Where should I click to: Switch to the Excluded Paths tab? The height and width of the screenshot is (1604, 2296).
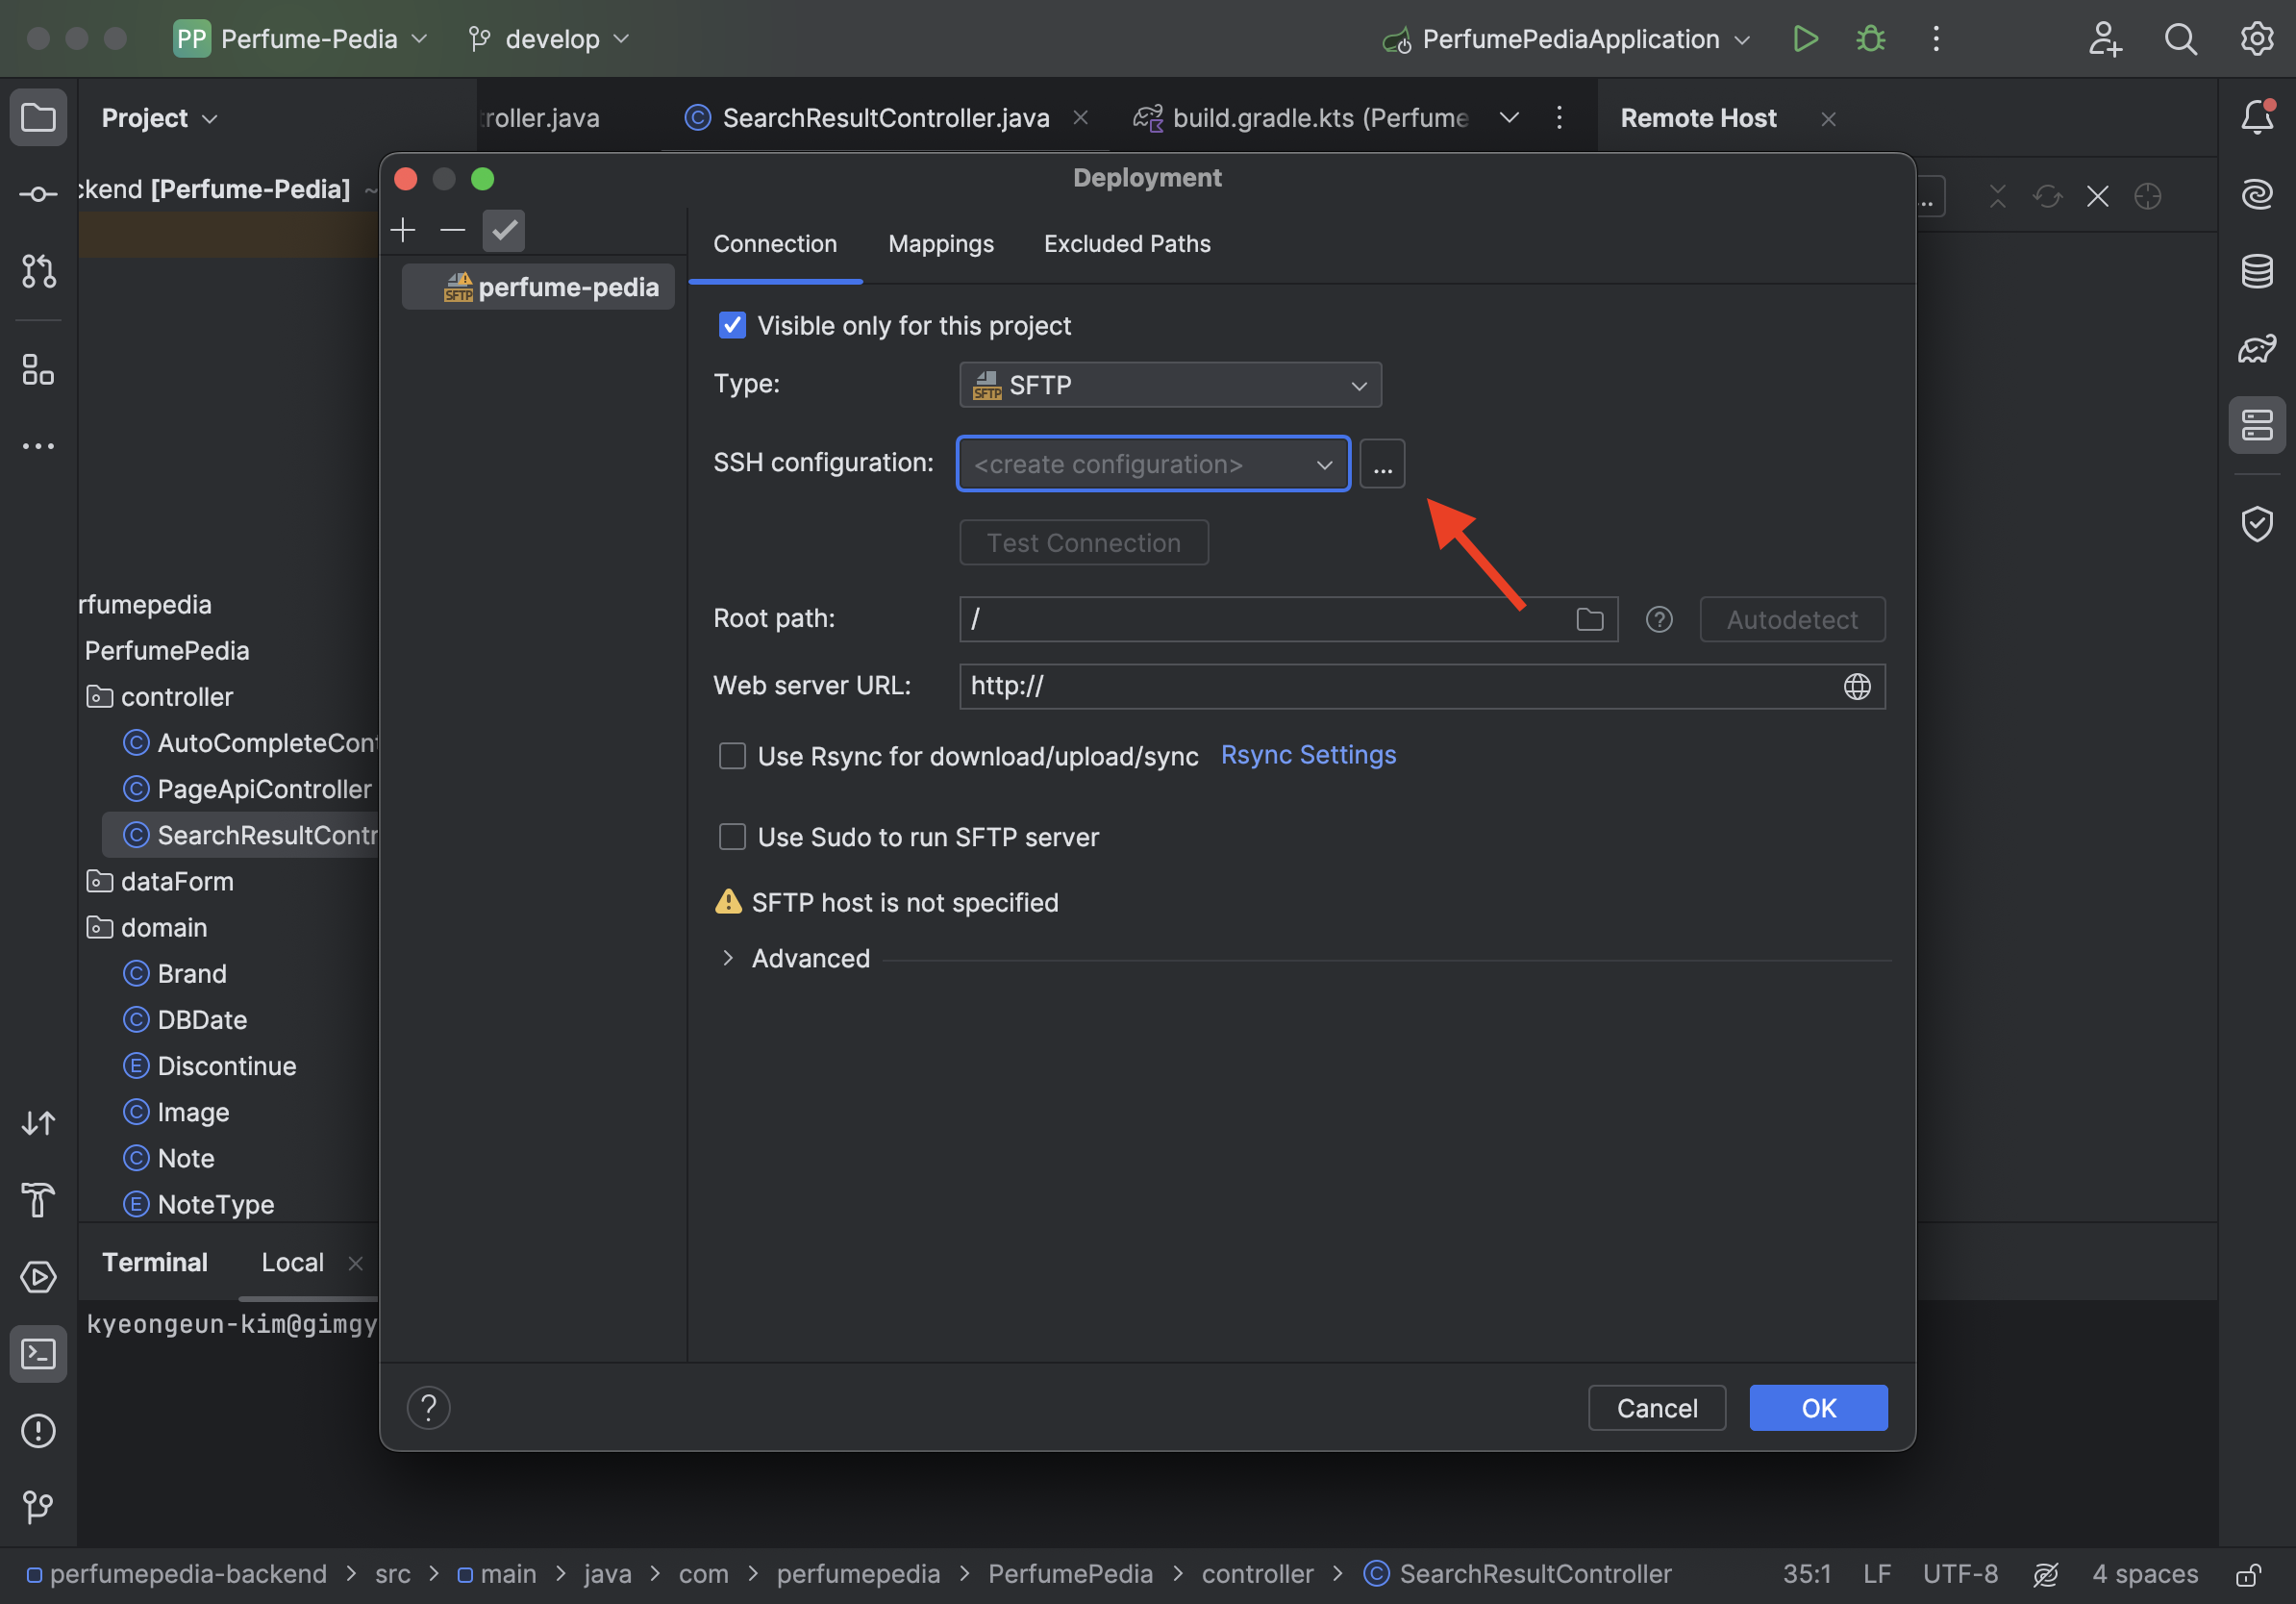pos(1127,244)
